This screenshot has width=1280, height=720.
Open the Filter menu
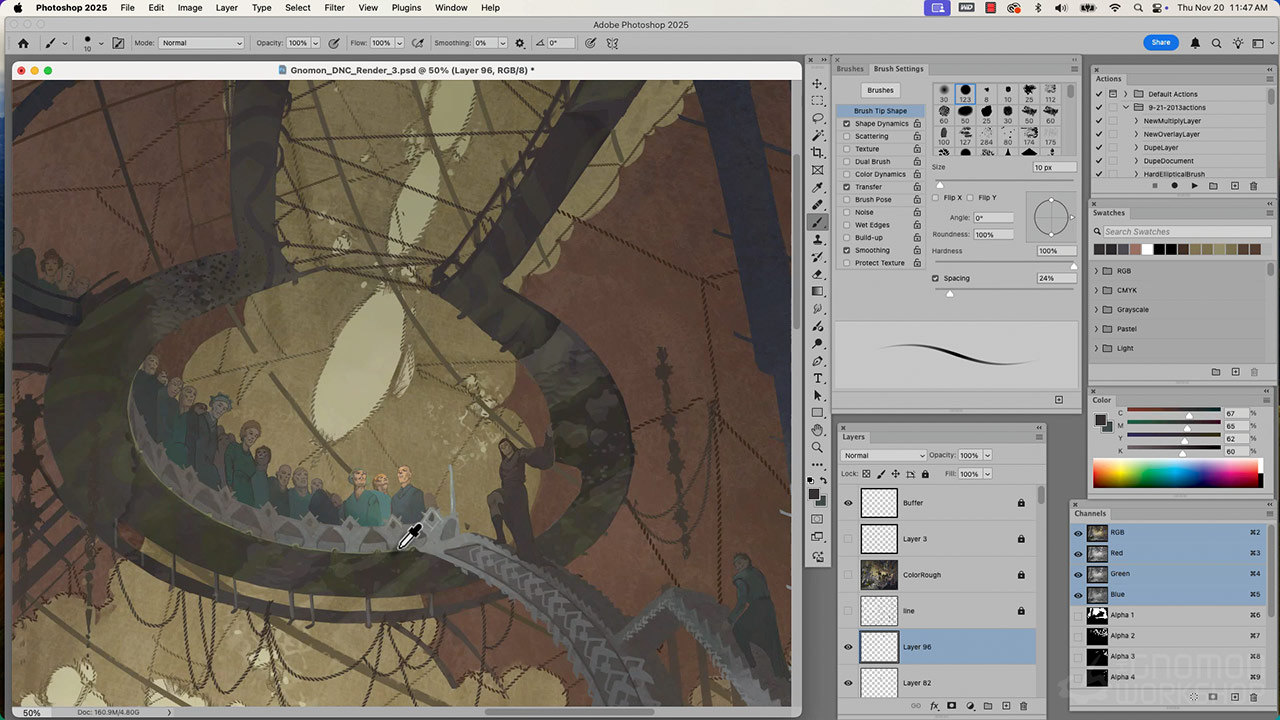tap(334, 8)
